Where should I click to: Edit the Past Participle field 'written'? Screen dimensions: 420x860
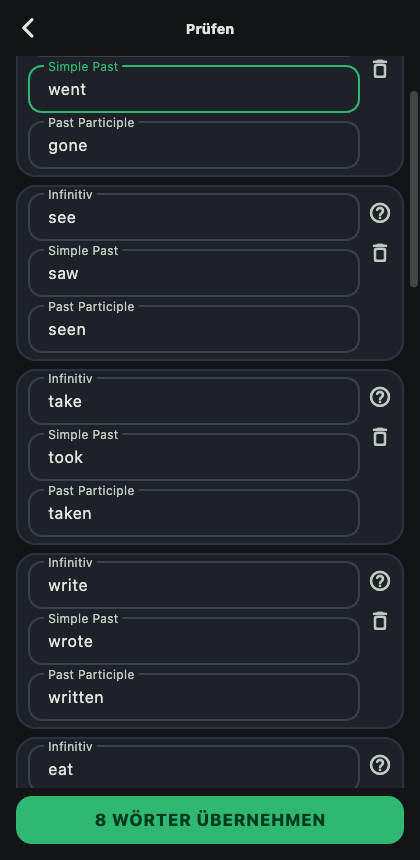coord(194,697)
